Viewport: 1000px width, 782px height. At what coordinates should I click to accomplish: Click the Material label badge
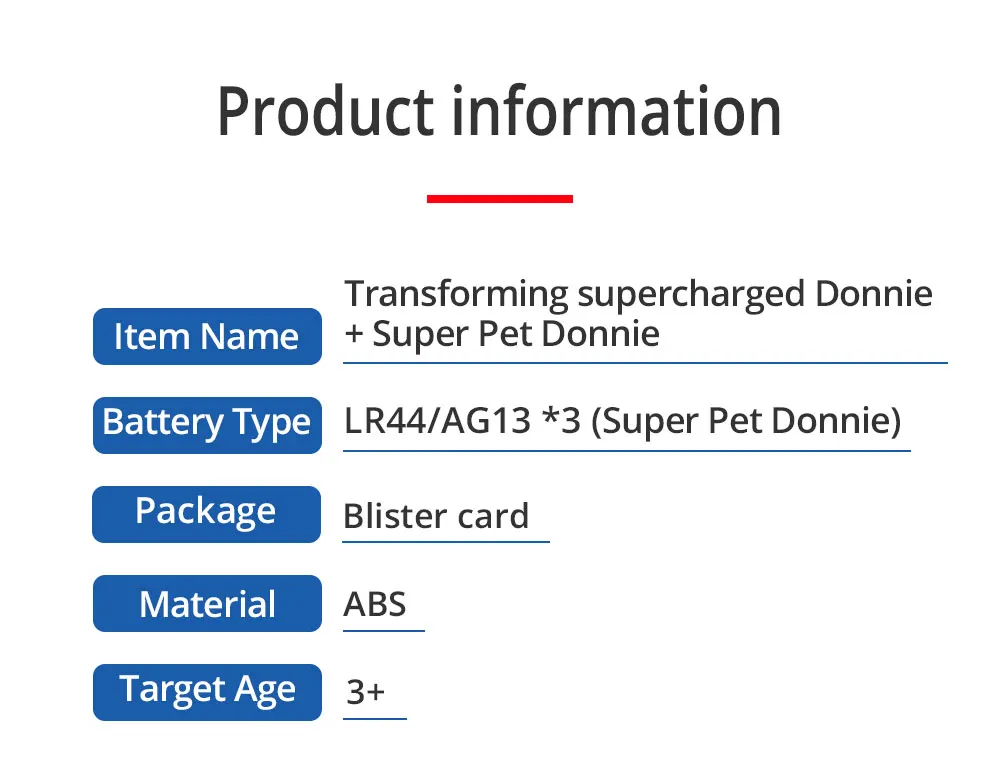(207, 604)
